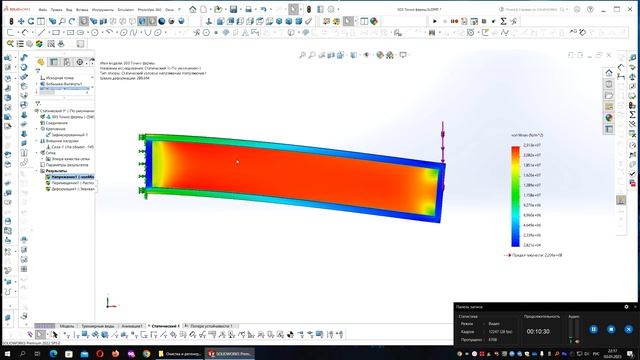Launch Google Chrome from the taskbar

(x=147, y=353)
